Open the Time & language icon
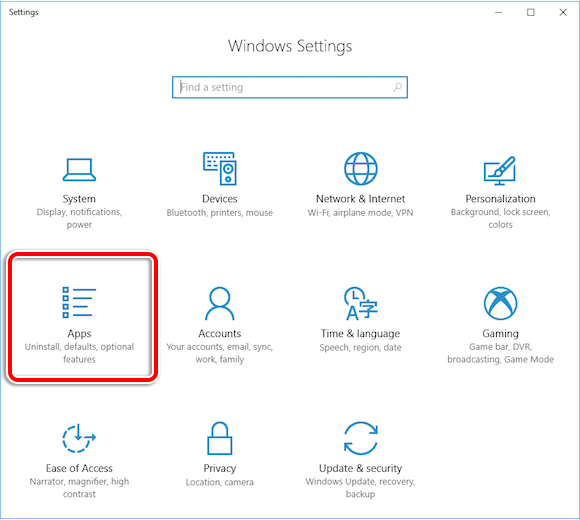Viewport: 580px width, 520px height. (x=361, y=303)
